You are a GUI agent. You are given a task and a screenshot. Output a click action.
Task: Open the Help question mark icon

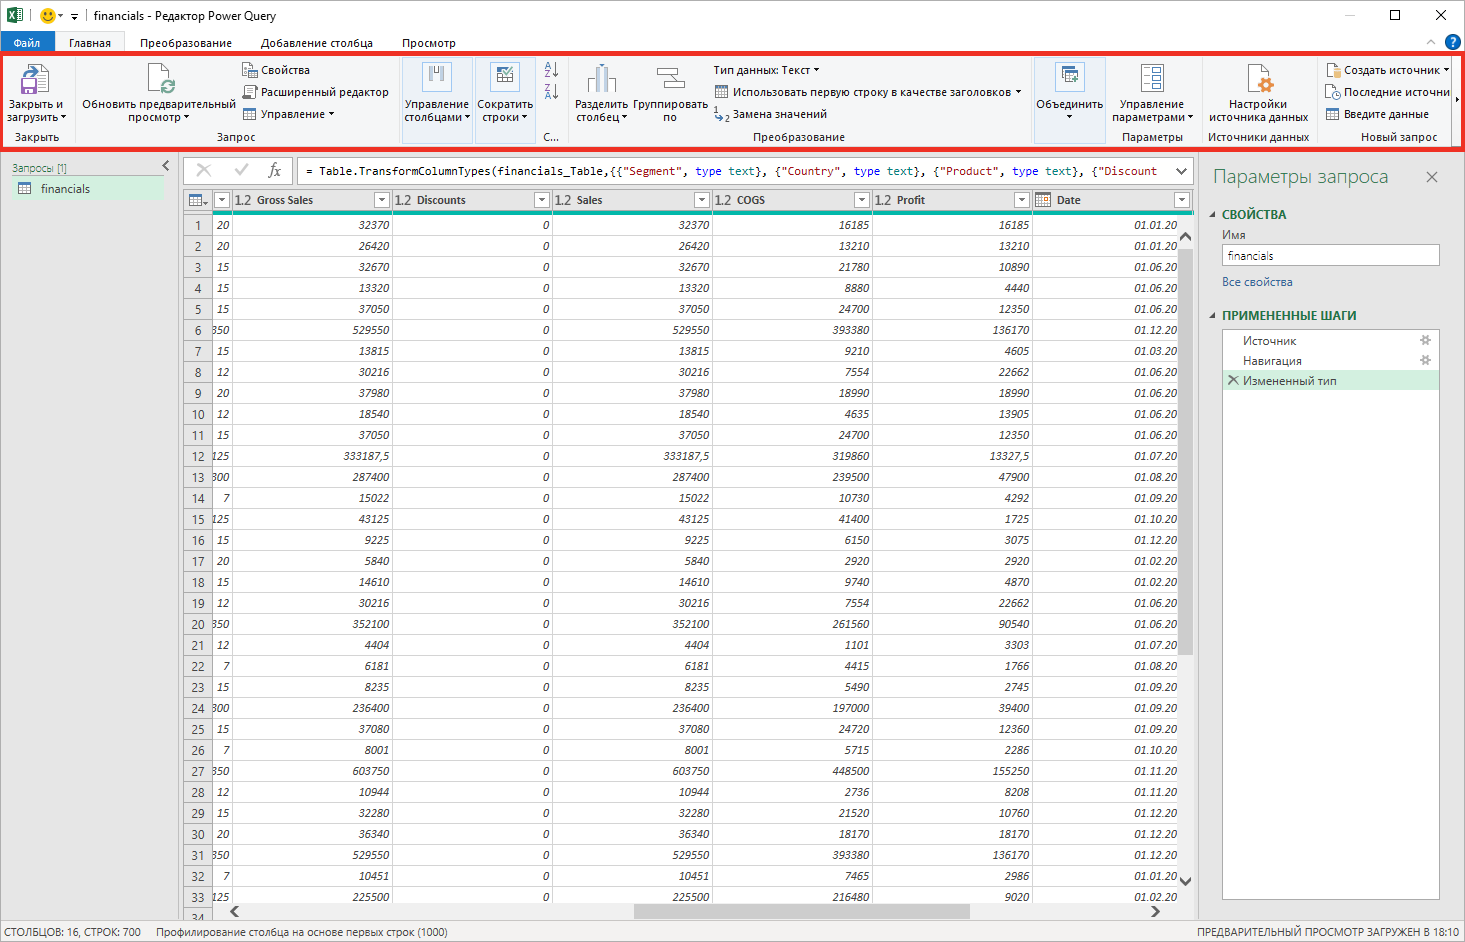click(x=1453, y=42)
